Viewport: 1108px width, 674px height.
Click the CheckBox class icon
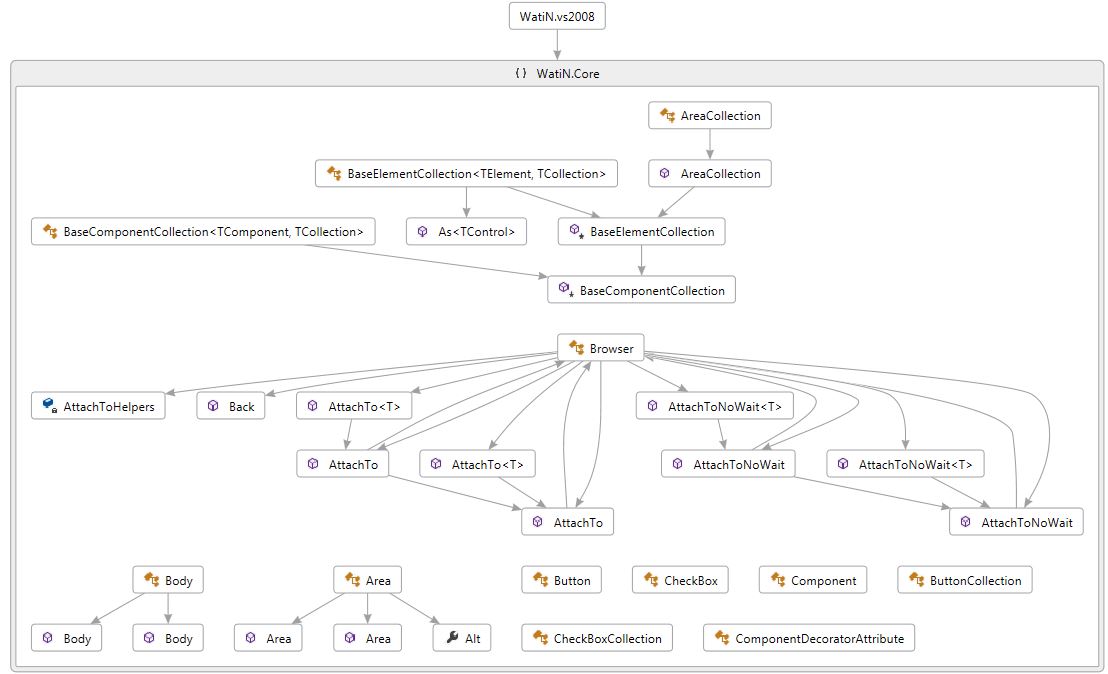click(x=651, y=579)
